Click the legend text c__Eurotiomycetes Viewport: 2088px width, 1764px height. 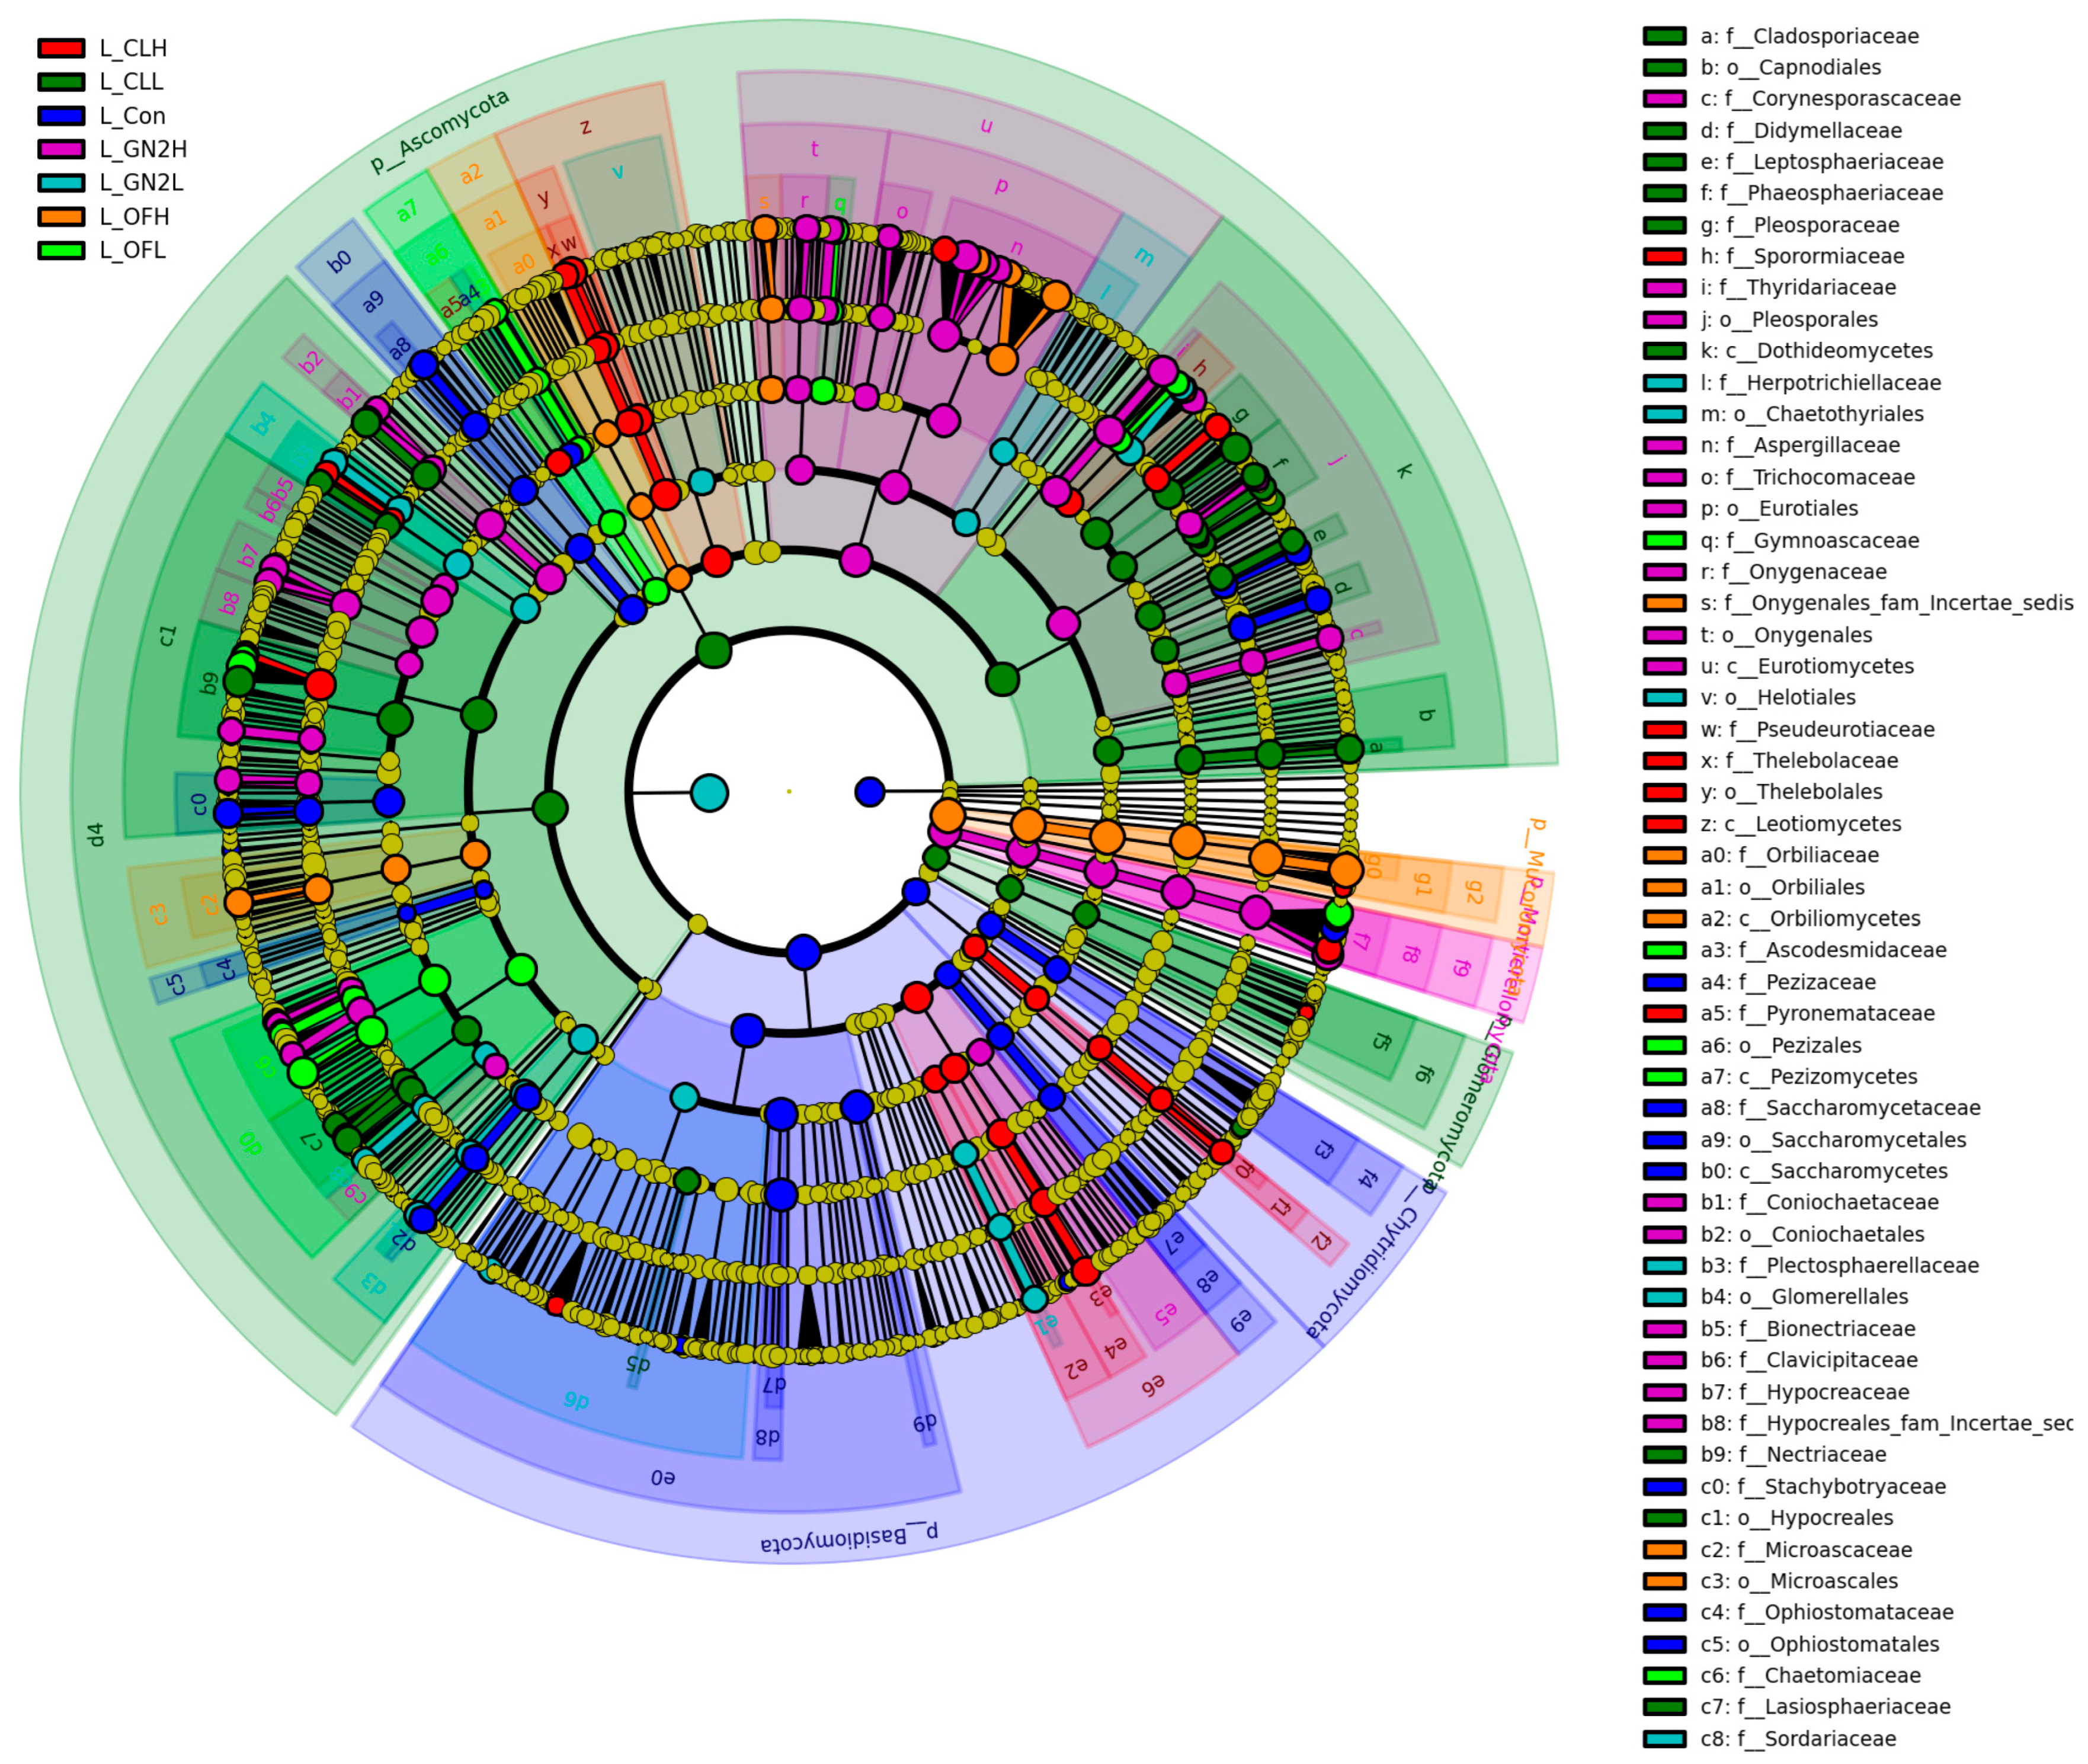click(x=1819, y=666)
